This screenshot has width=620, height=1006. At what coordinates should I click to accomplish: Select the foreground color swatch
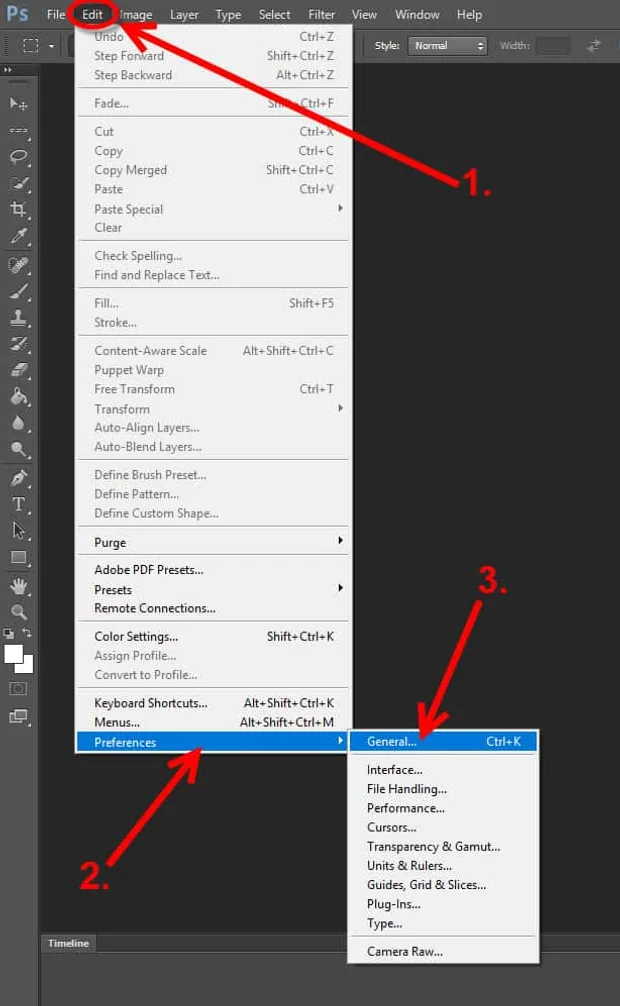point(13,654)
